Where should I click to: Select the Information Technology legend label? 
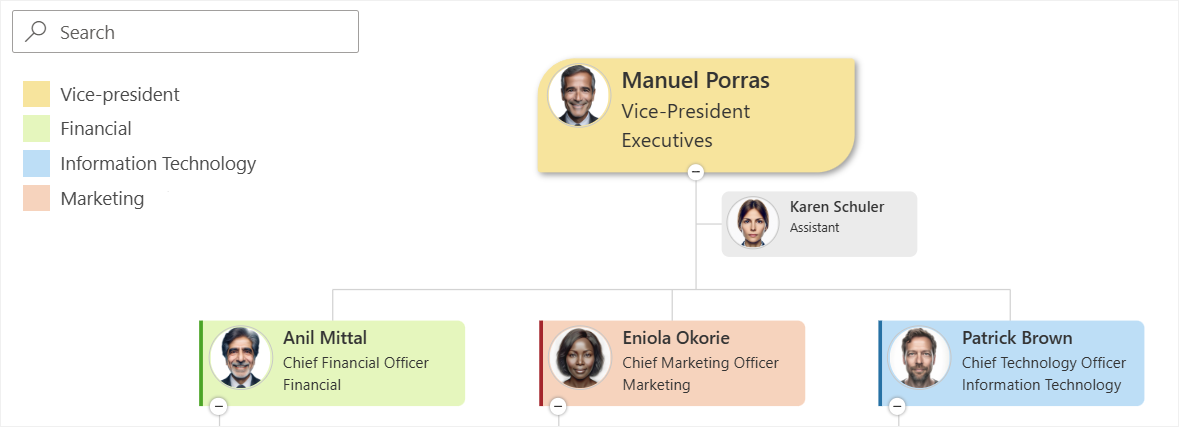pyautogui.click(x=158, y=164)
